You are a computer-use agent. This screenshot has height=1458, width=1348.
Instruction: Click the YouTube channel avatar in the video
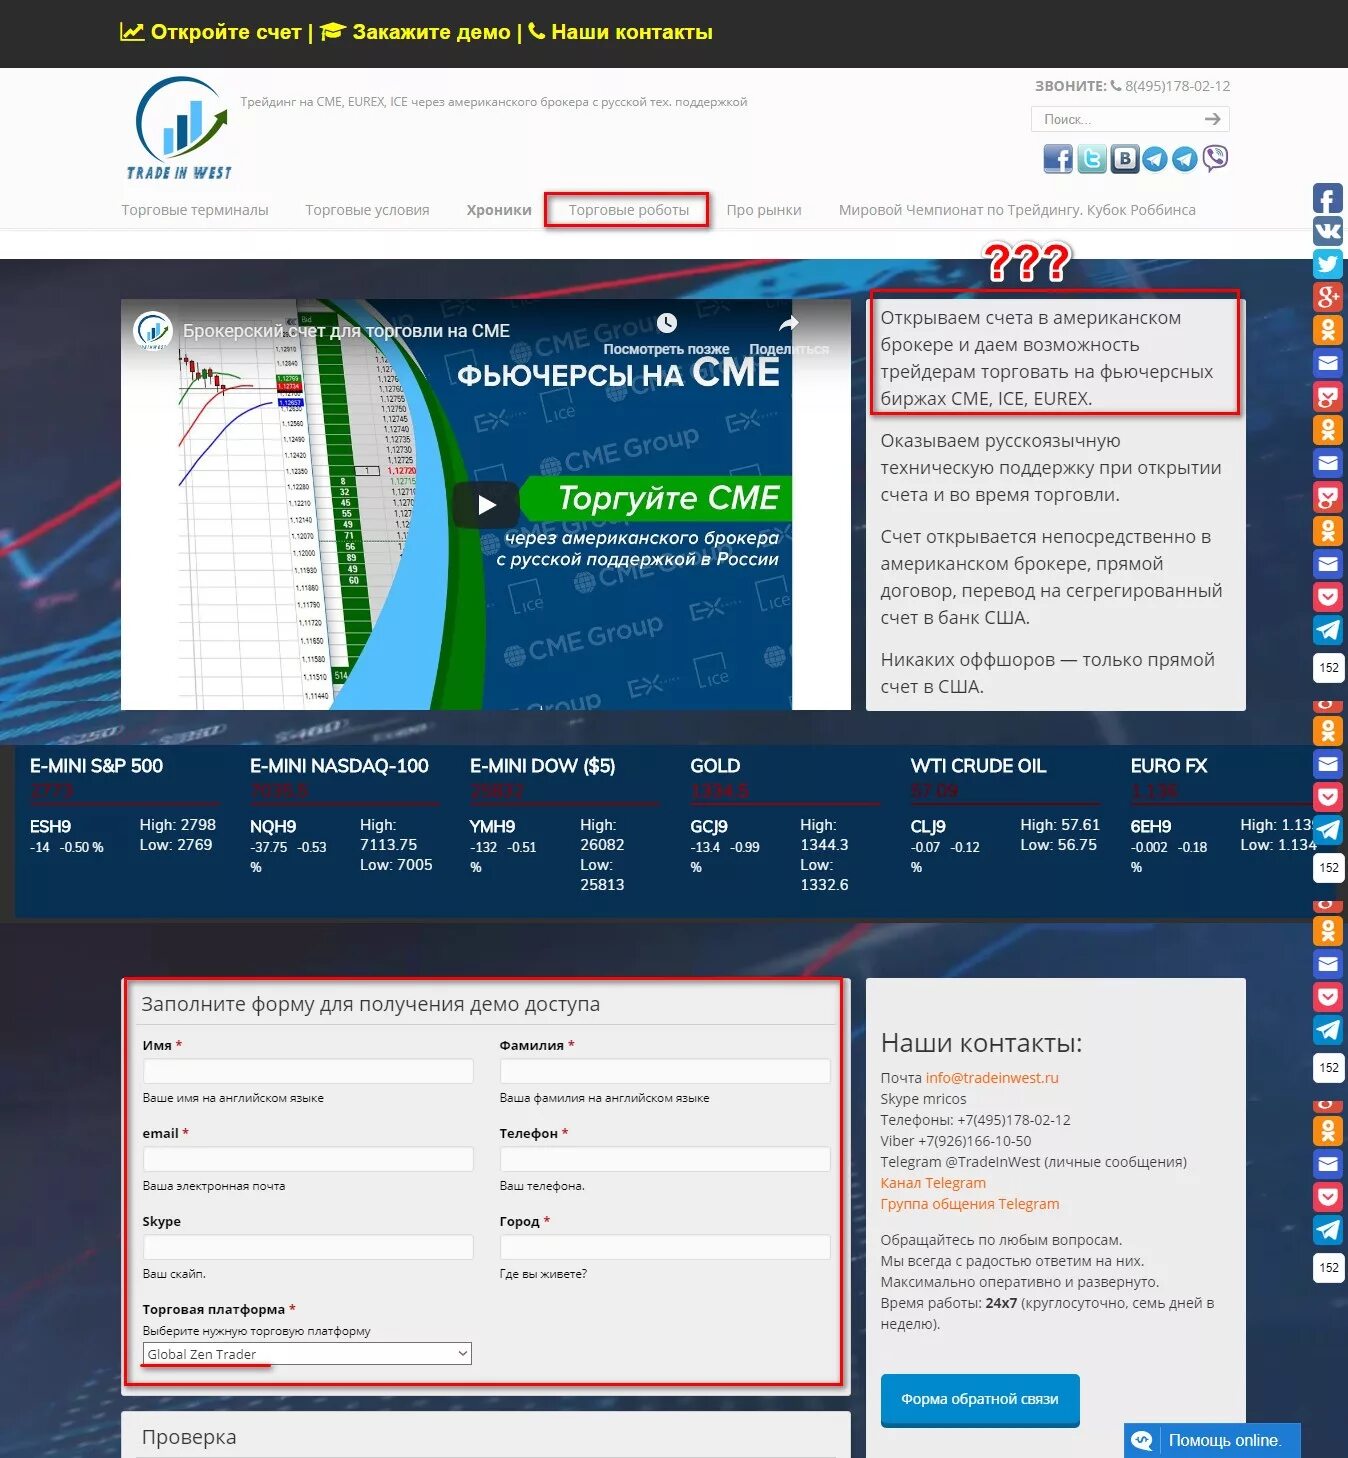(x=153, y=330)
